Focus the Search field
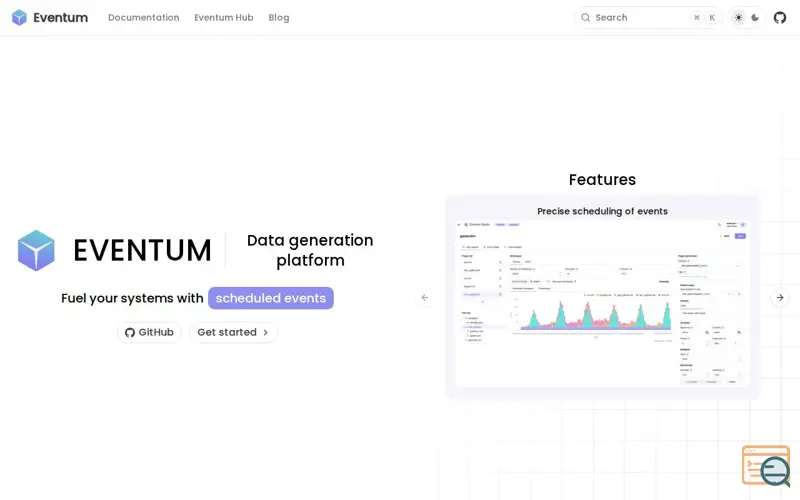The width and height of the screenshot is (800, 500). [648, 17]
